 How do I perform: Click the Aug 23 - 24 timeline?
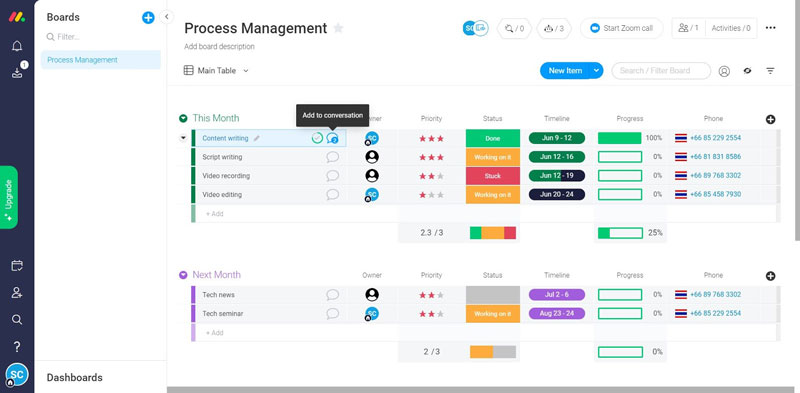pos(557,313)
